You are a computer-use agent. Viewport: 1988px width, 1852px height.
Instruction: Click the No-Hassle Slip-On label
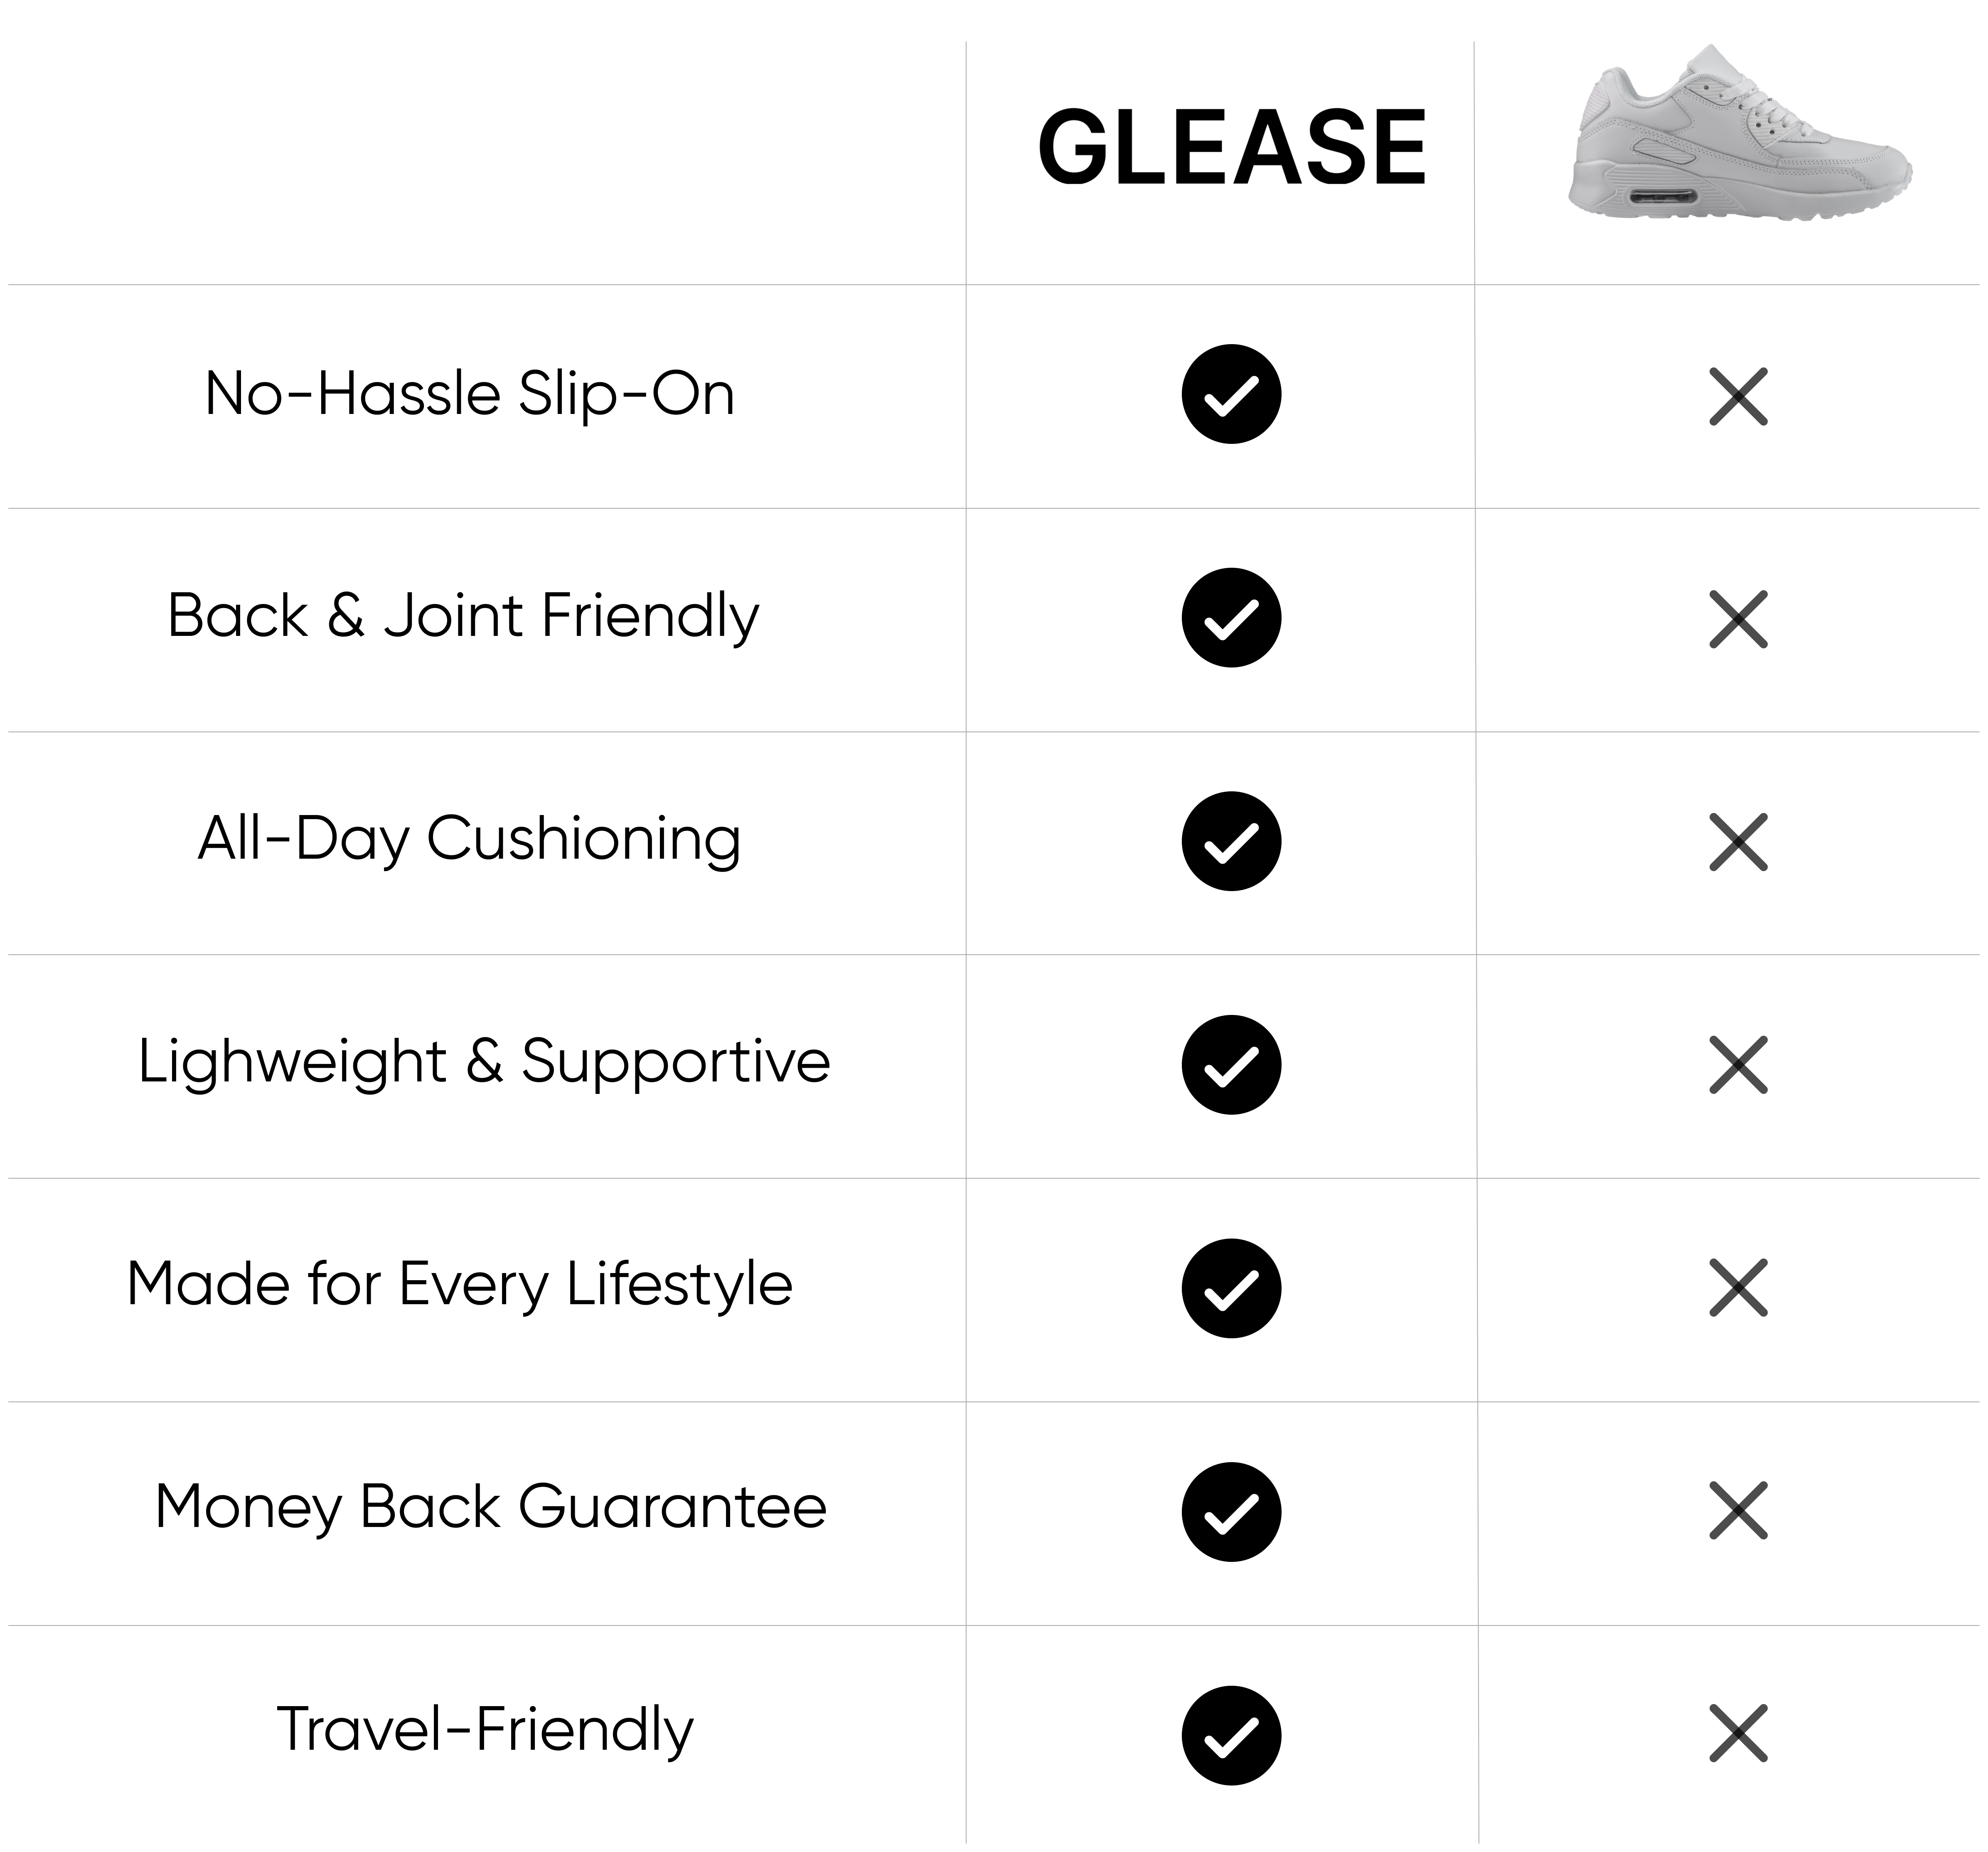(469, 394)
